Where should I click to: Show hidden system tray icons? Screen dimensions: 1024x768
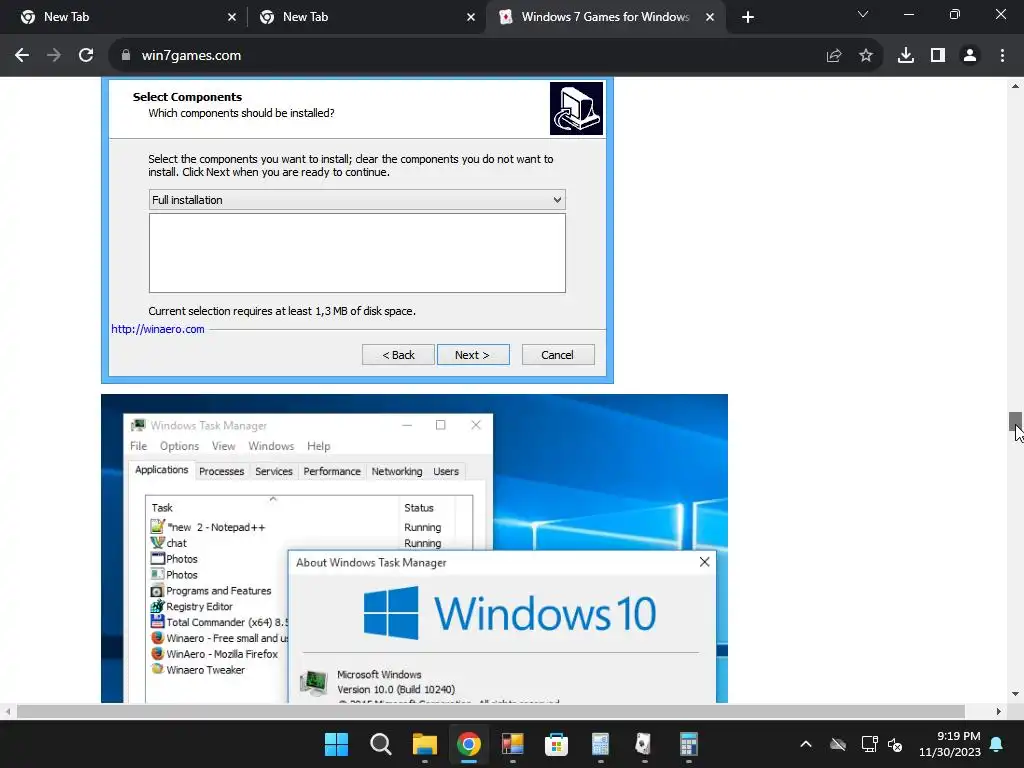806,744
